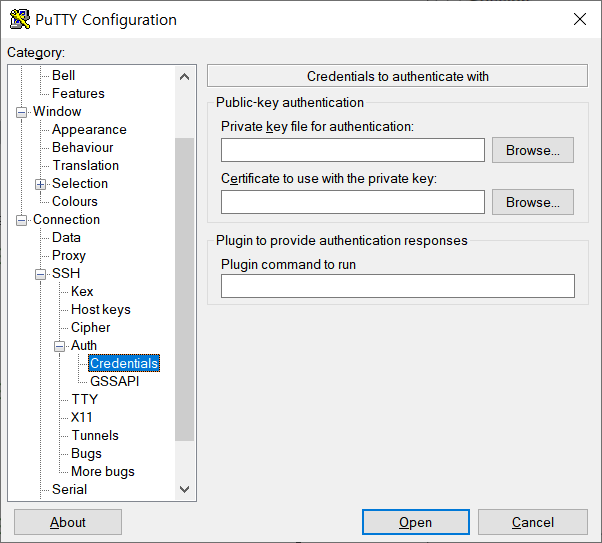The width and height of the screenshot is (602, 543).
Task: Click the category tree scroll up arrow
Action: click(184, 77)
